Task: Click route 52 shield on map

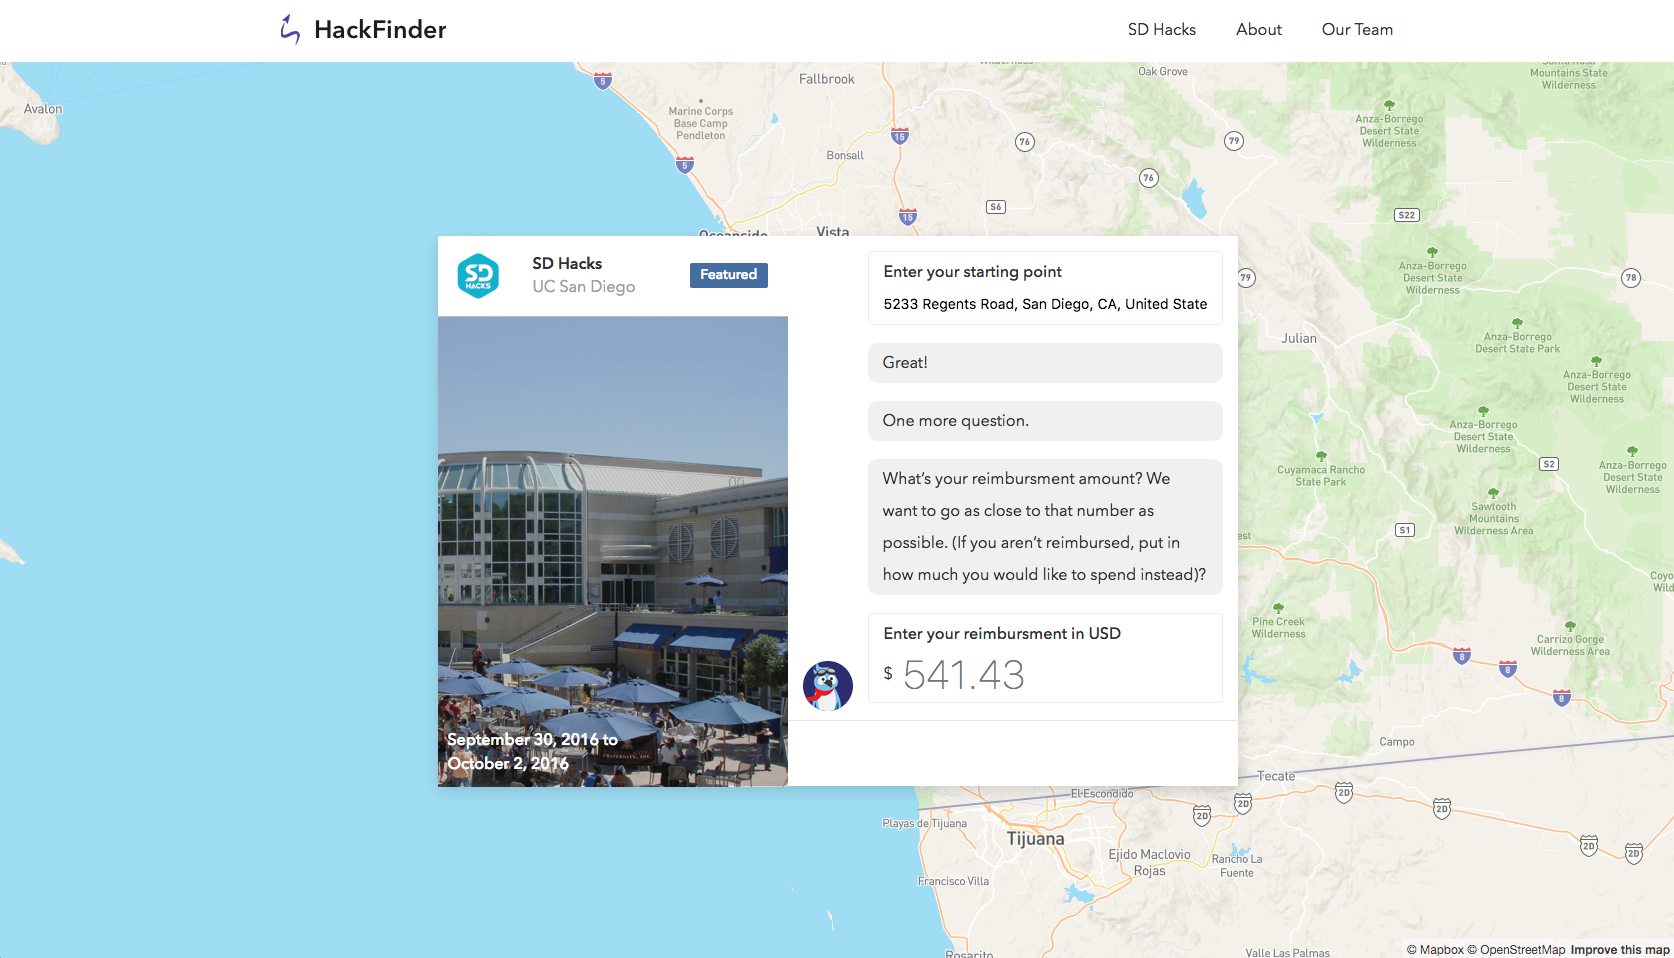Action: [1549, 464]
